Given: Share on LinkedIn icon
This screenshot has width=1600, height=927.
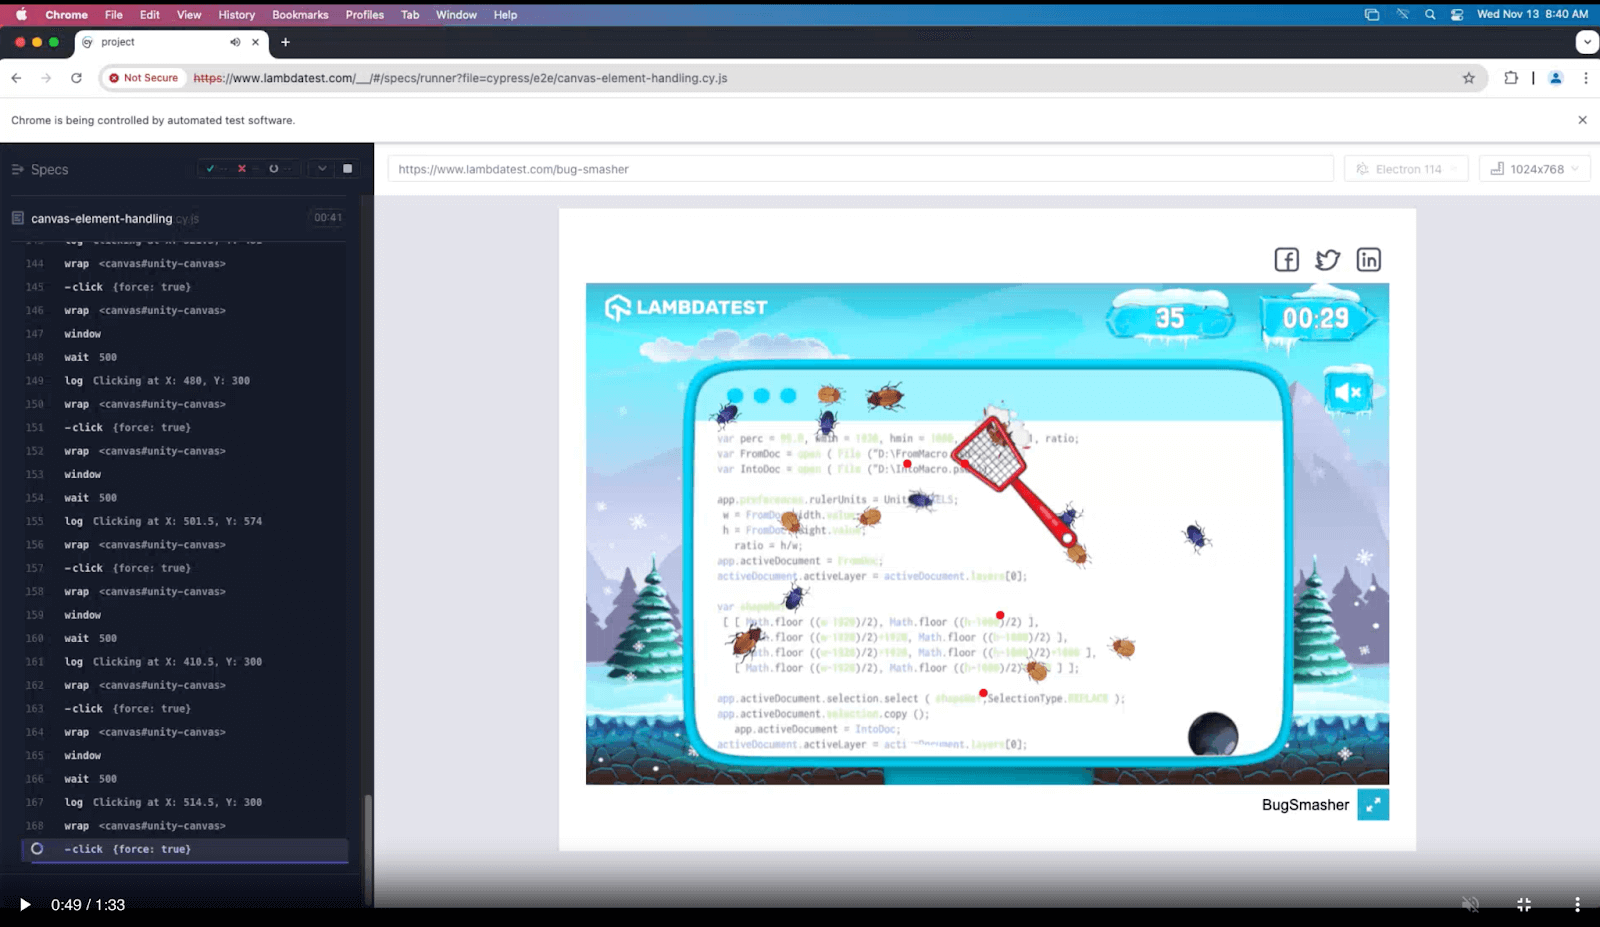Looking at the screenshot, I should click(1368, 260).
